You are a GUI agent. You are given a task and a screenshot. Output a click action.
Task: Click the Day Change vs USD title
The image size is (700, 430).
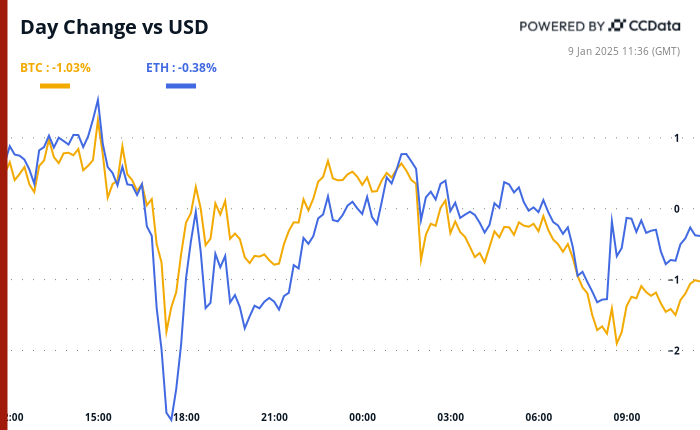click(x=114, y=27)
